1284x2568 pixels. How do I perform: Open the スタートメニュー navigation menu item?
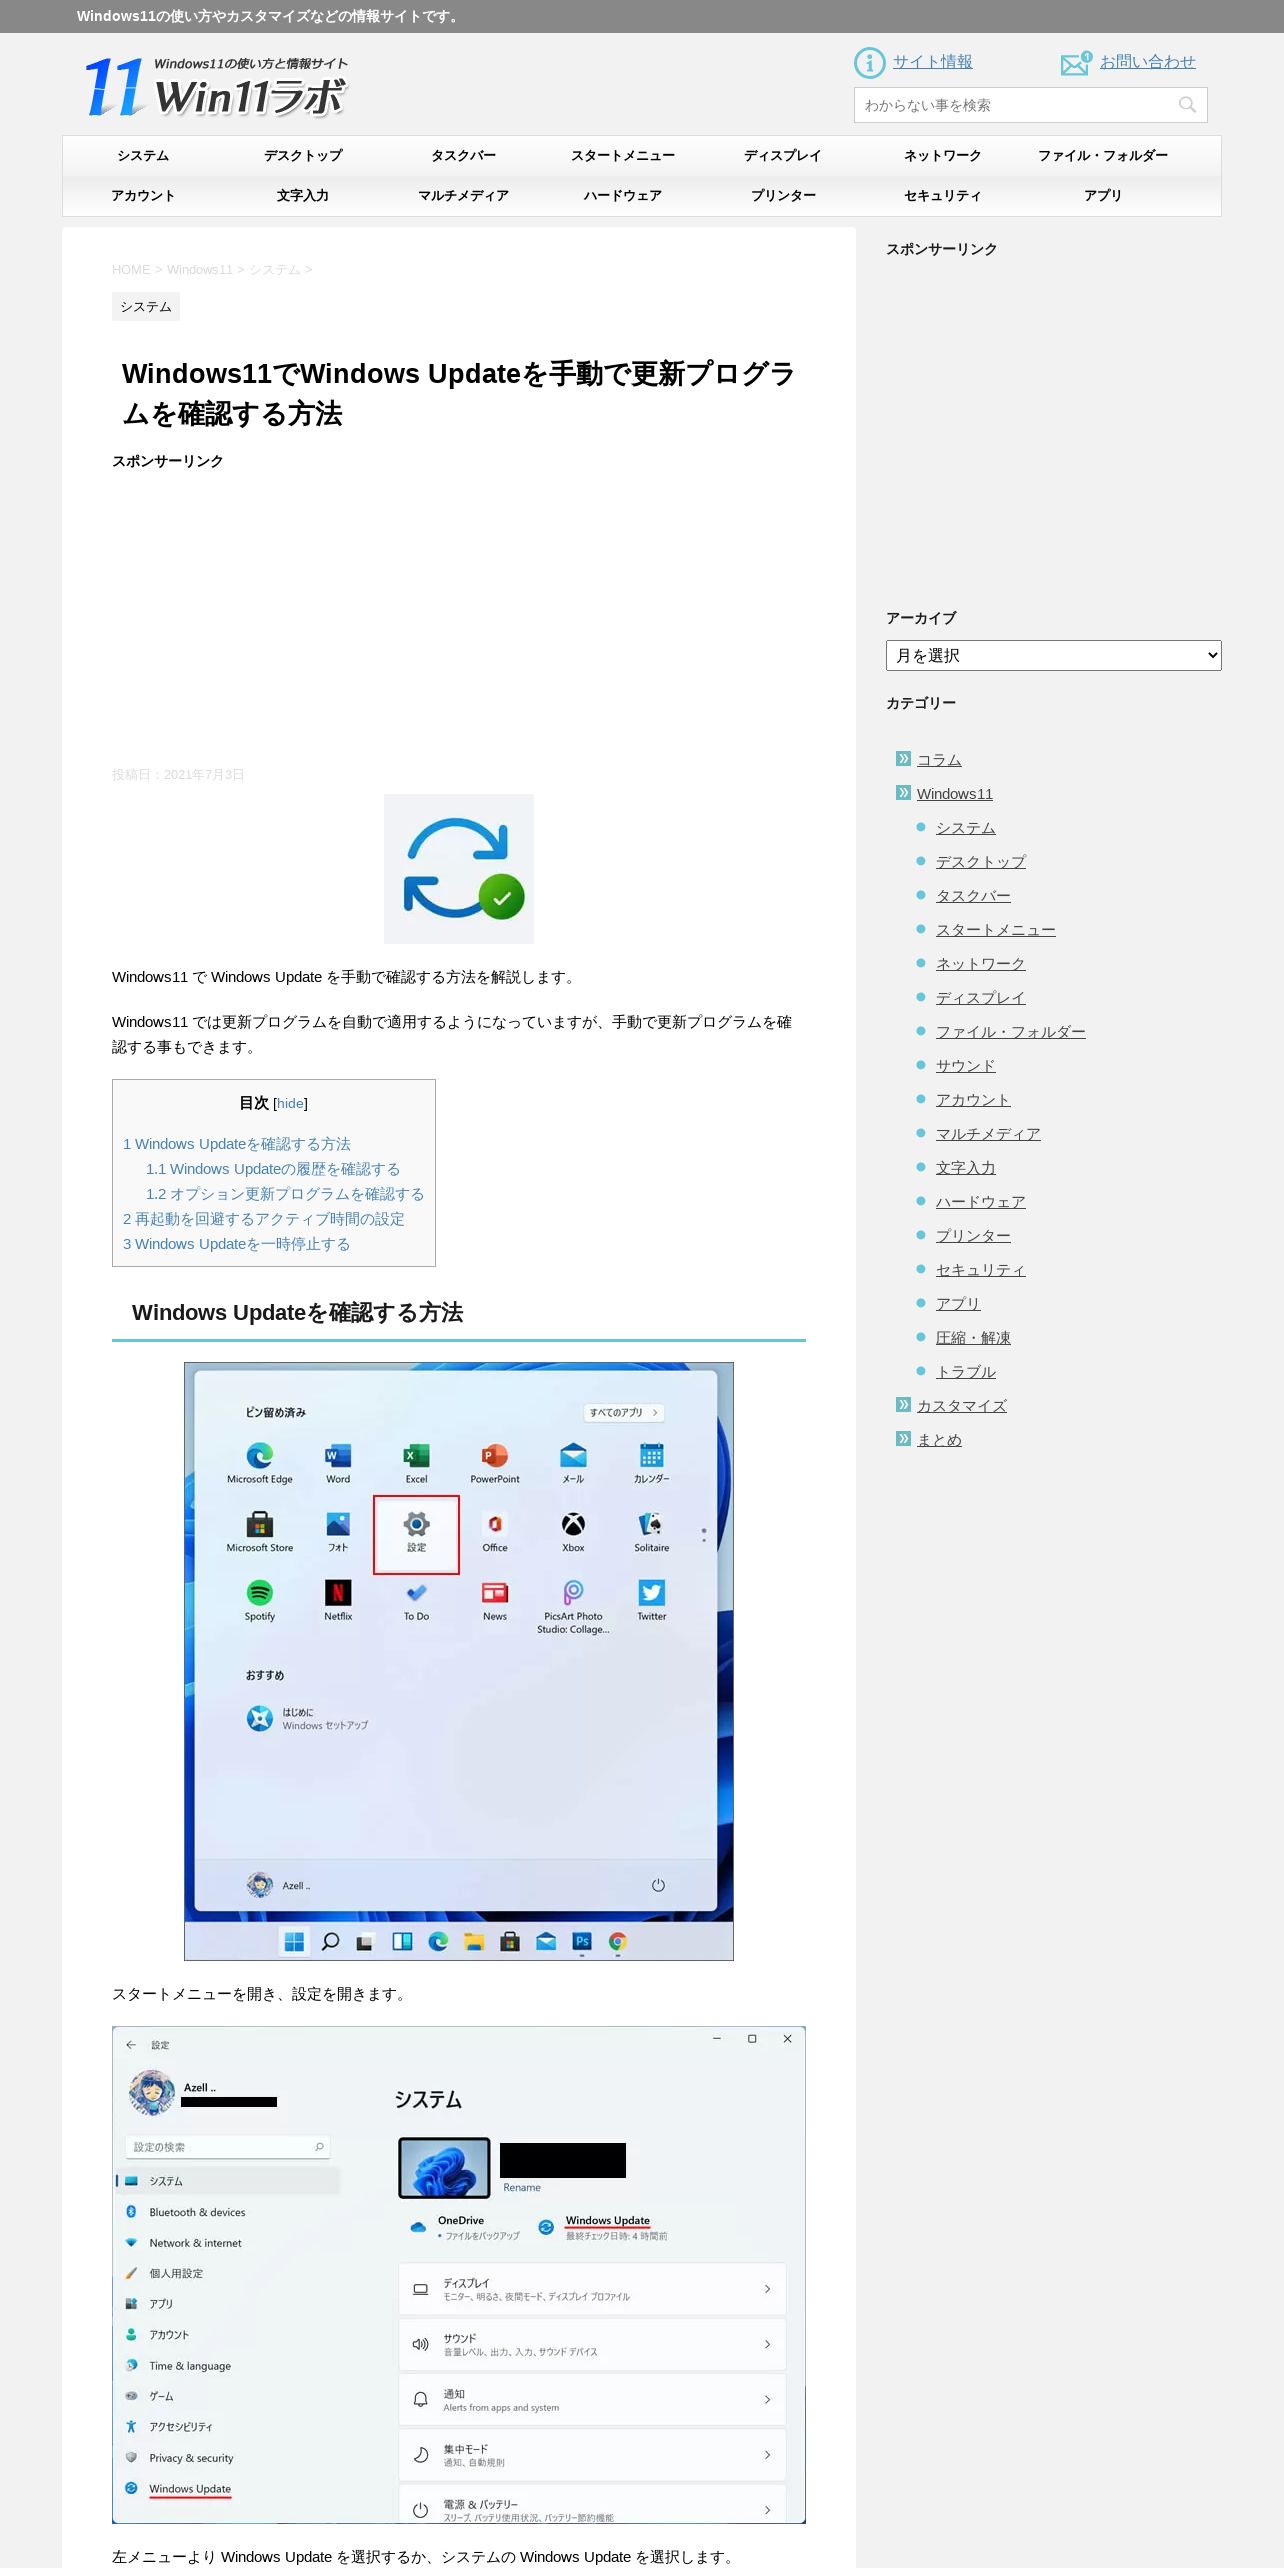pyautogui.click(x=623, y=156)
